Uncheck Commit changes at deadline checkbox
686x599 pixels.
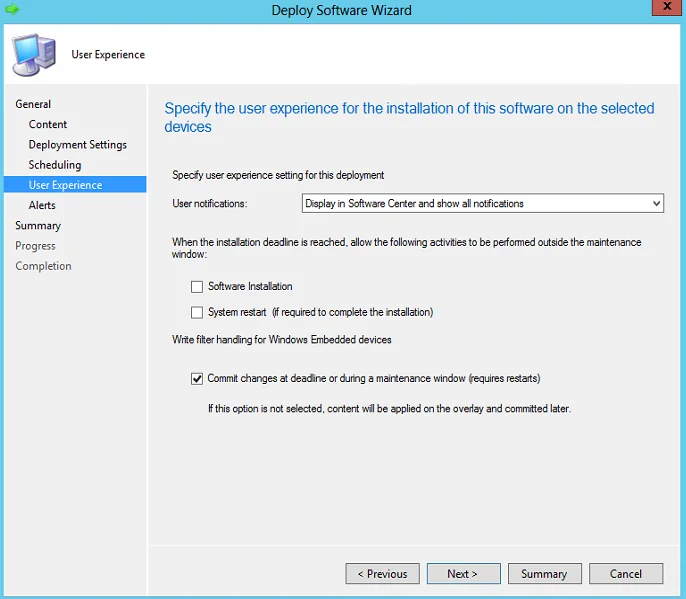point(197,378)
